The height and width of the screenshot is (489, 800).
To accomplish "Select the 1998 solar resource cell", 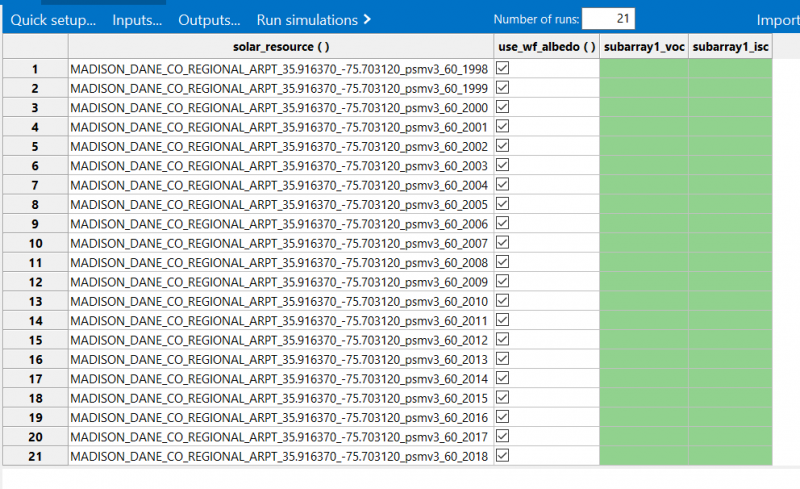I will click(279, 69).
